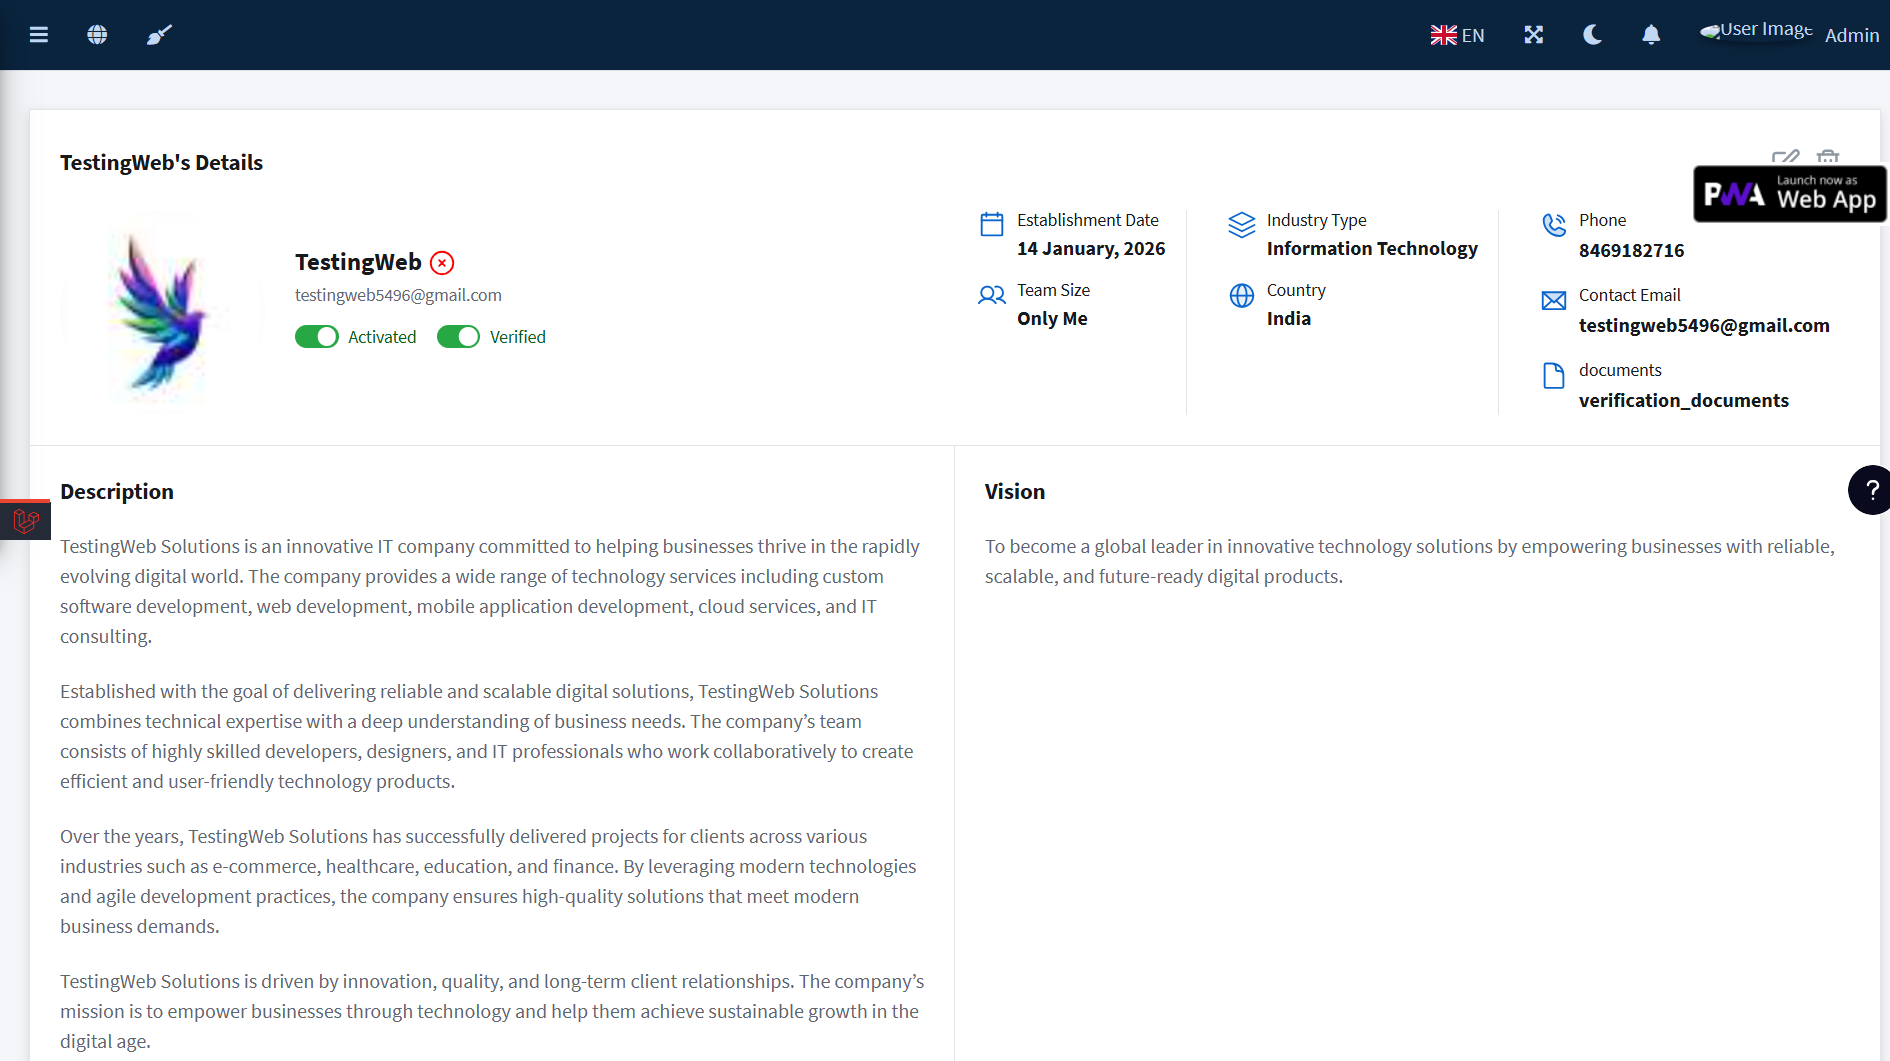Open the verification_documents link
This screenshot has width=1890, height=1061.
(1683, 400)
